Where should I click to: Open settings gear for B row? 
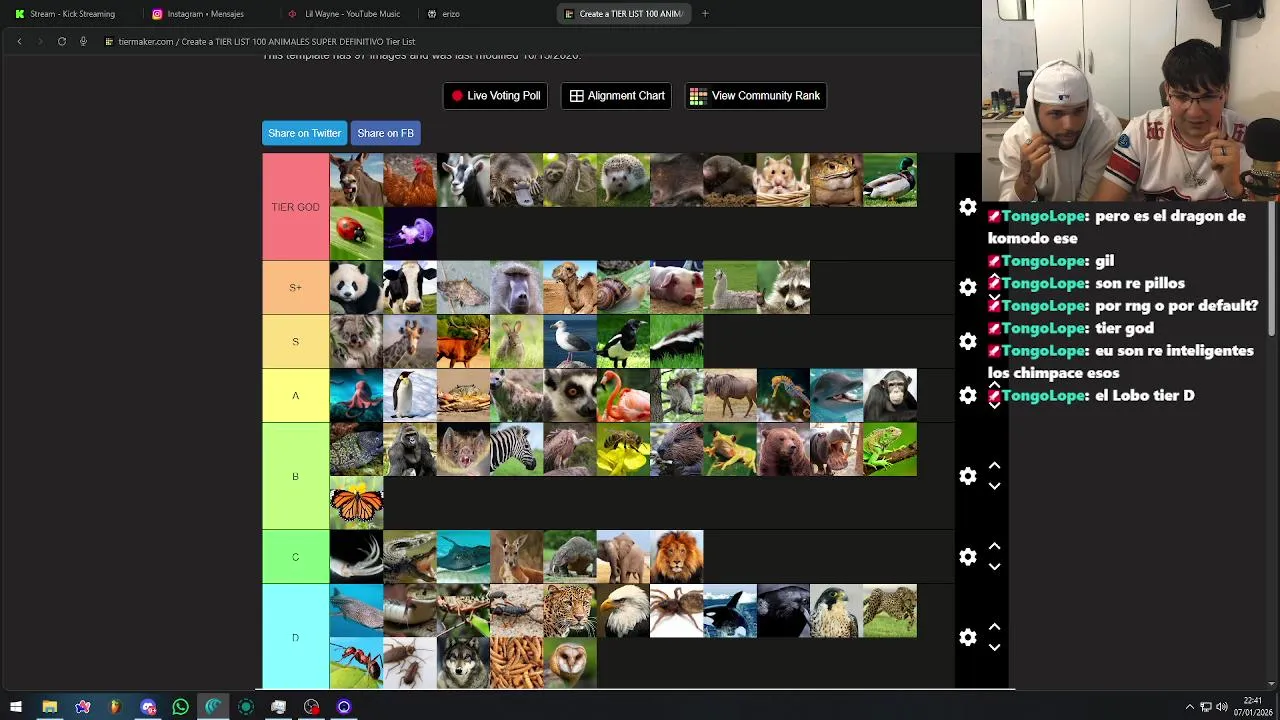[x=967, y=476]
